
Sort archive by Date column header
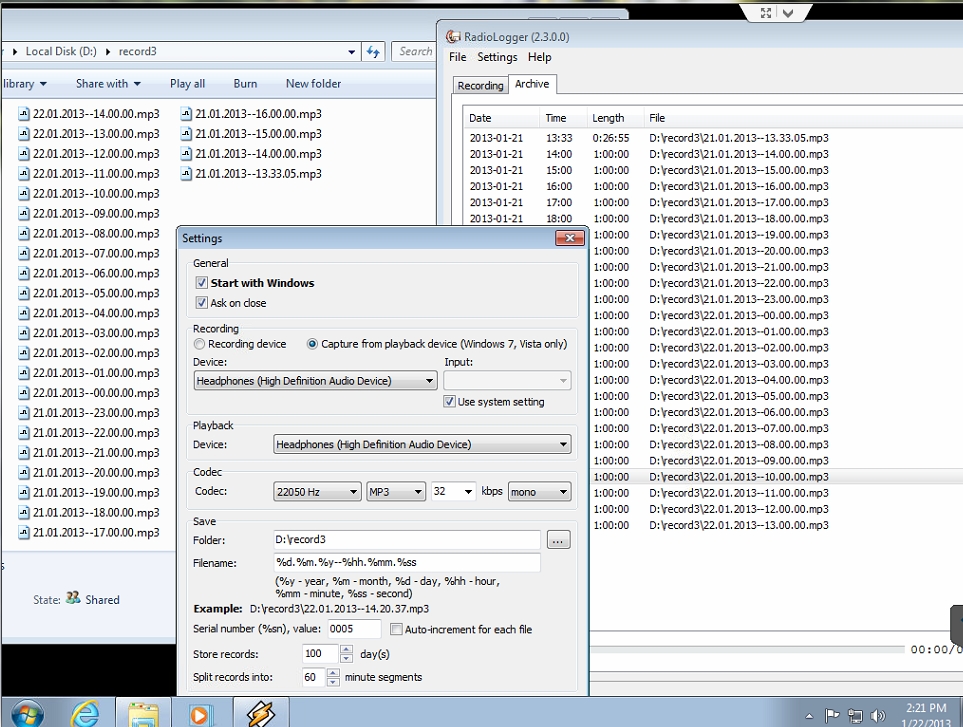point(501,118)
